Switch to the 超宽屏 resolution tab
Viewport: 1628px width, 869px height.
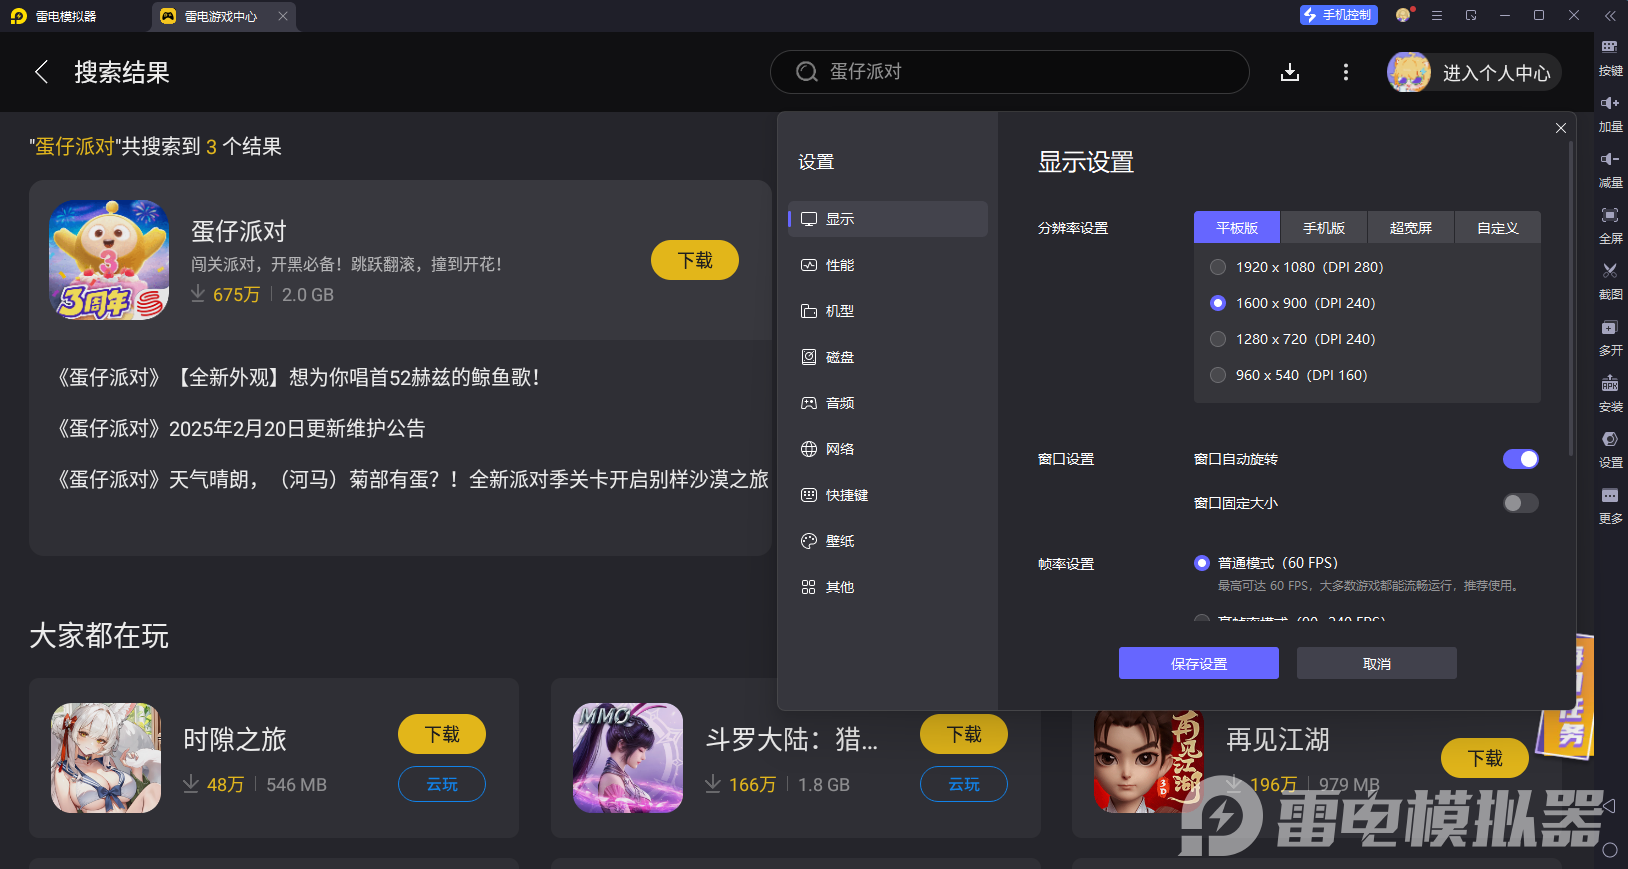click(1411, 228)
